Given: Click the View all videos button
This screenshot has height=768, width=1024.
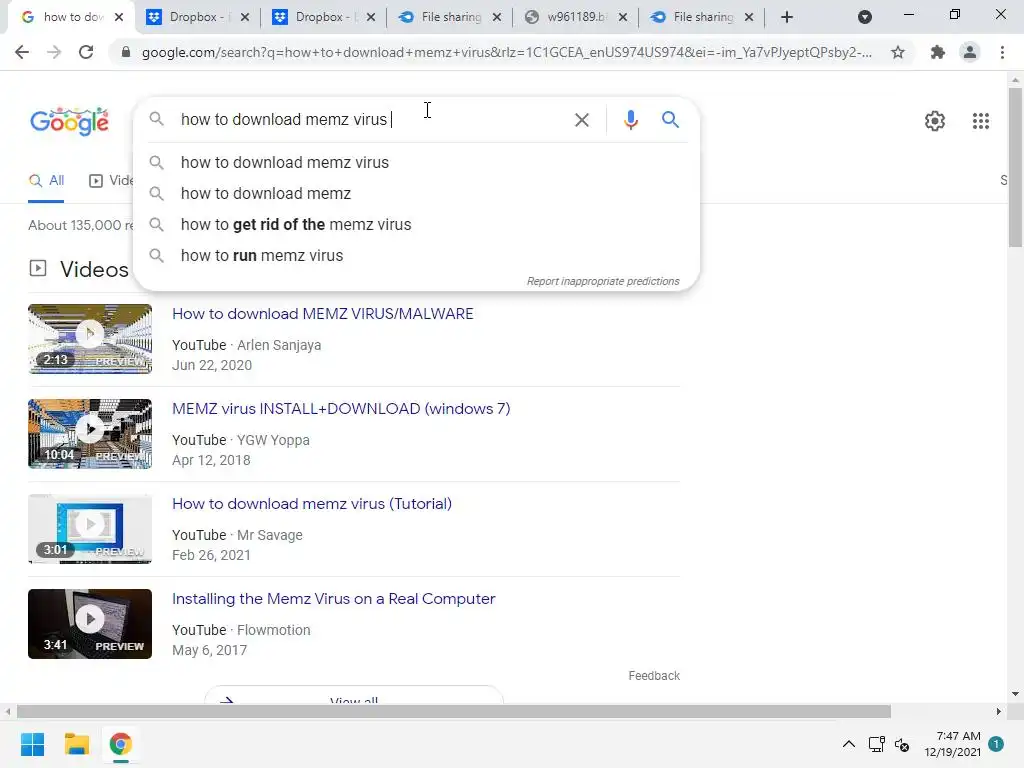Looking at the screenshot, I should 353,696.
